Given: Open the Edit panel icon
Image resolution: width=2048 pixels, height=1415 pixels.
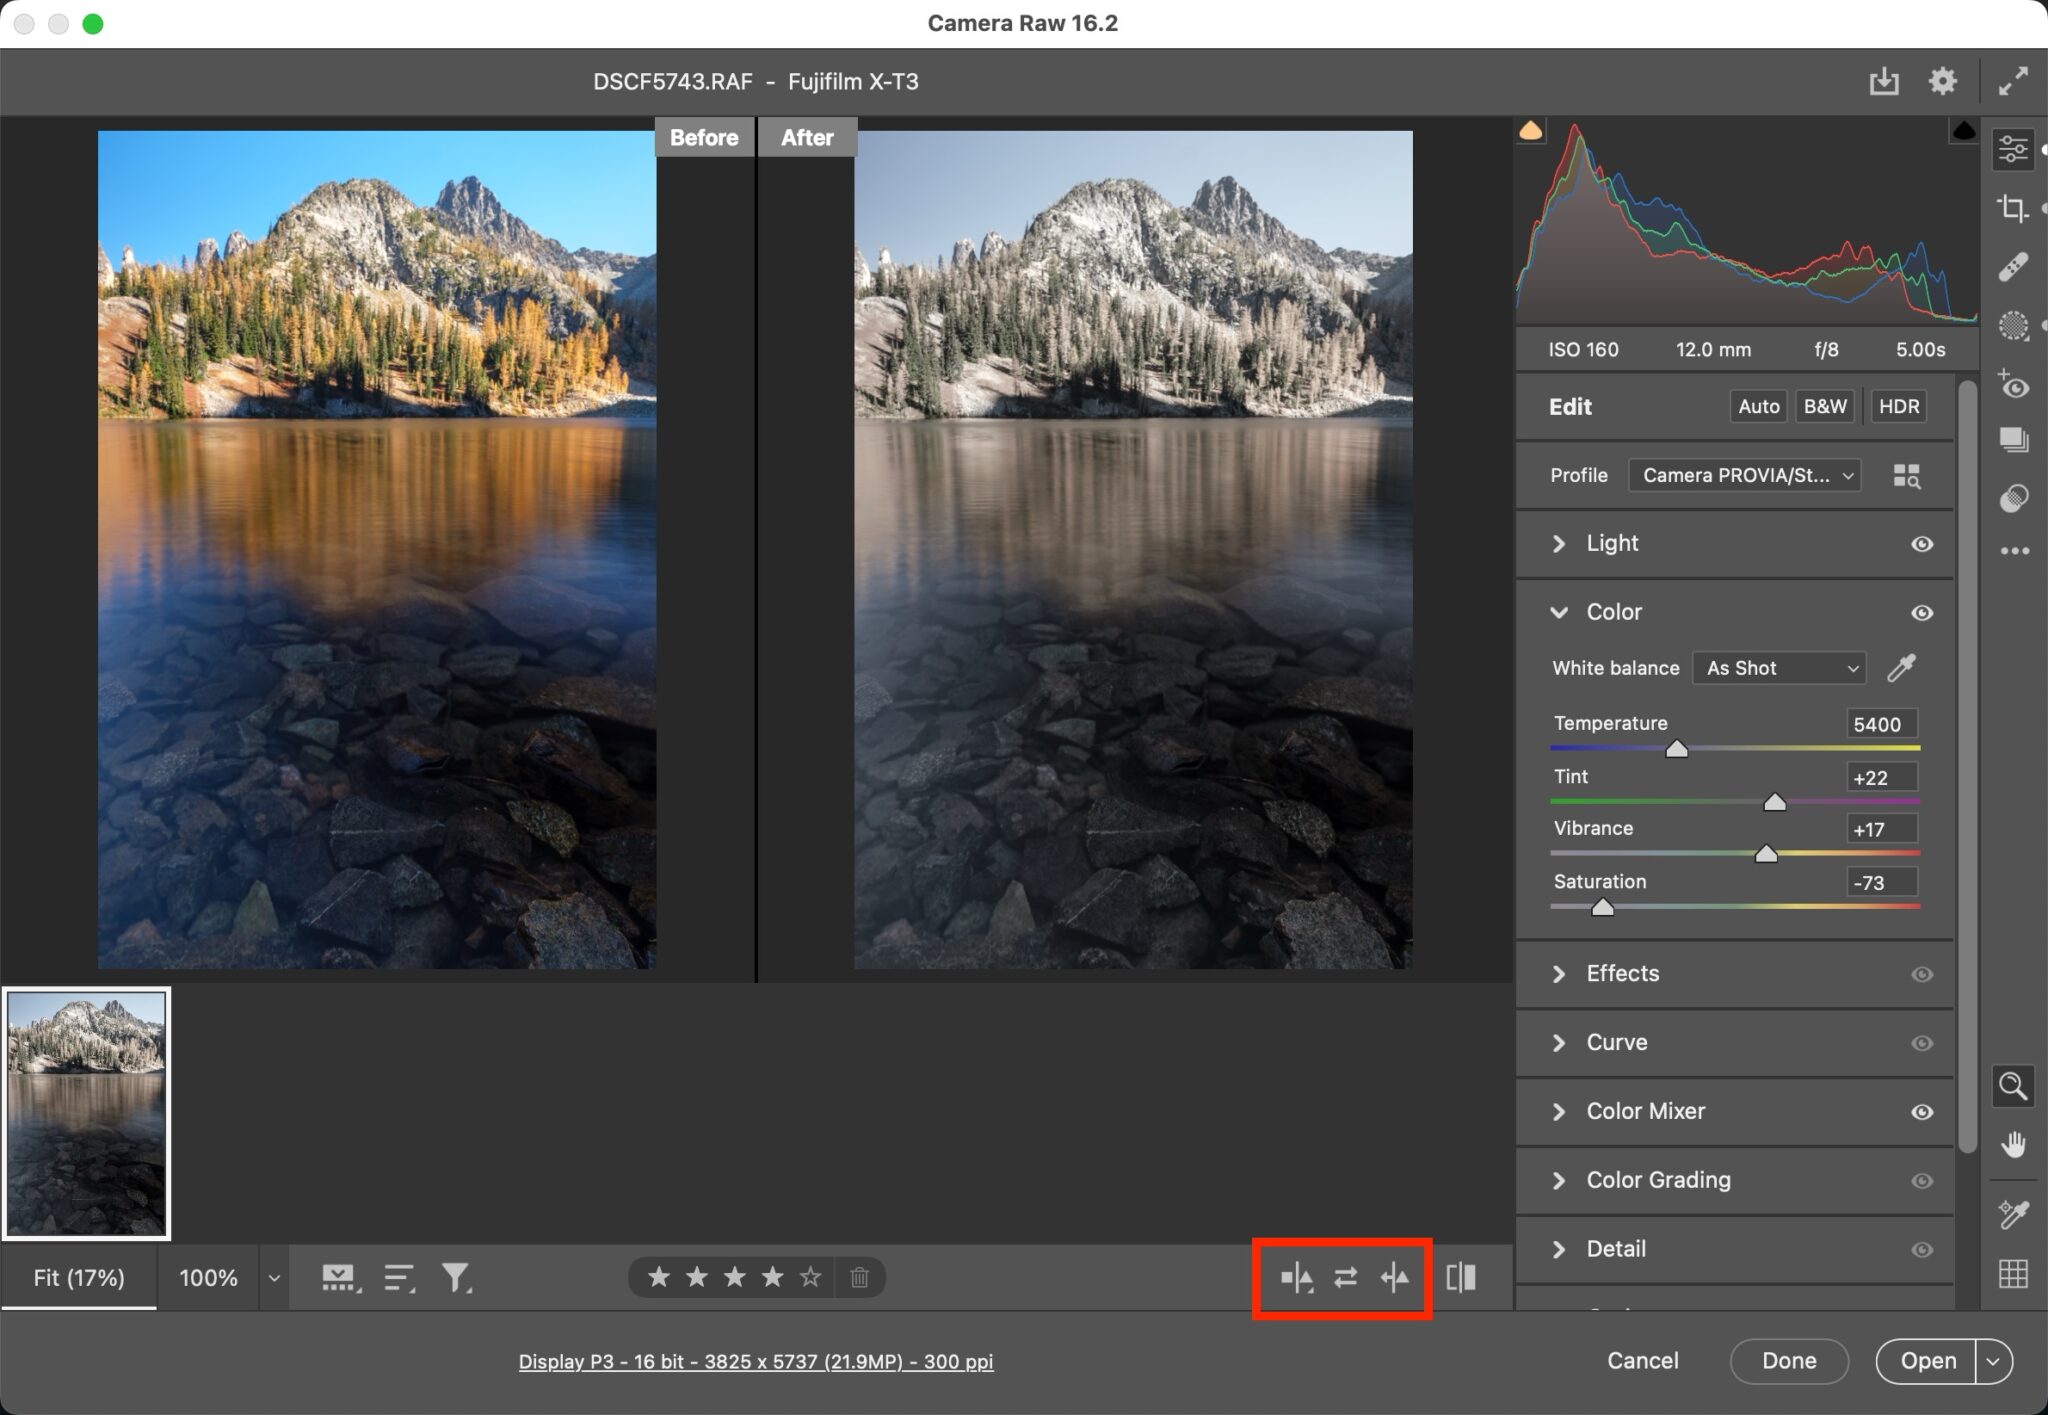Looking at the screenshot, I should coord(2014,149).
